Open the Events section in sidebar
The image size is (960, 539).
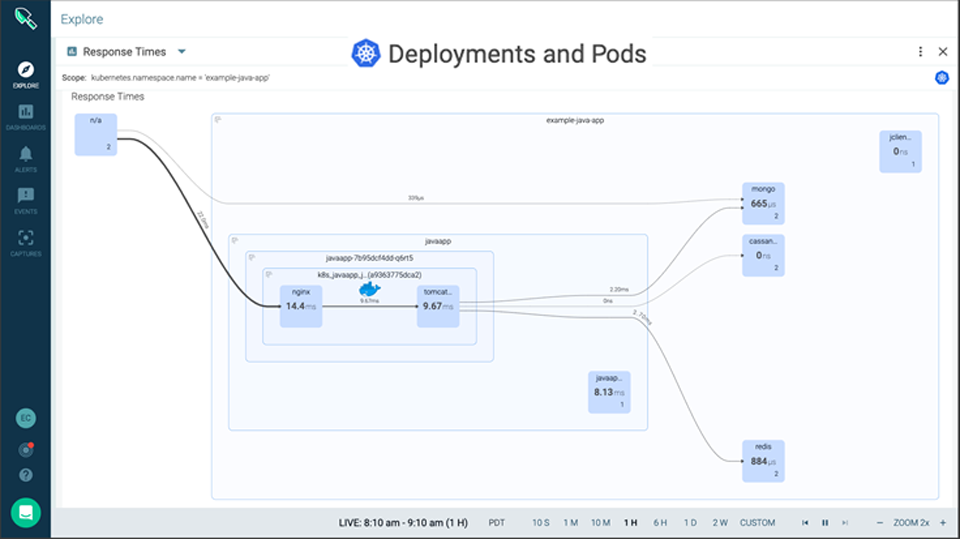(25, 199)
